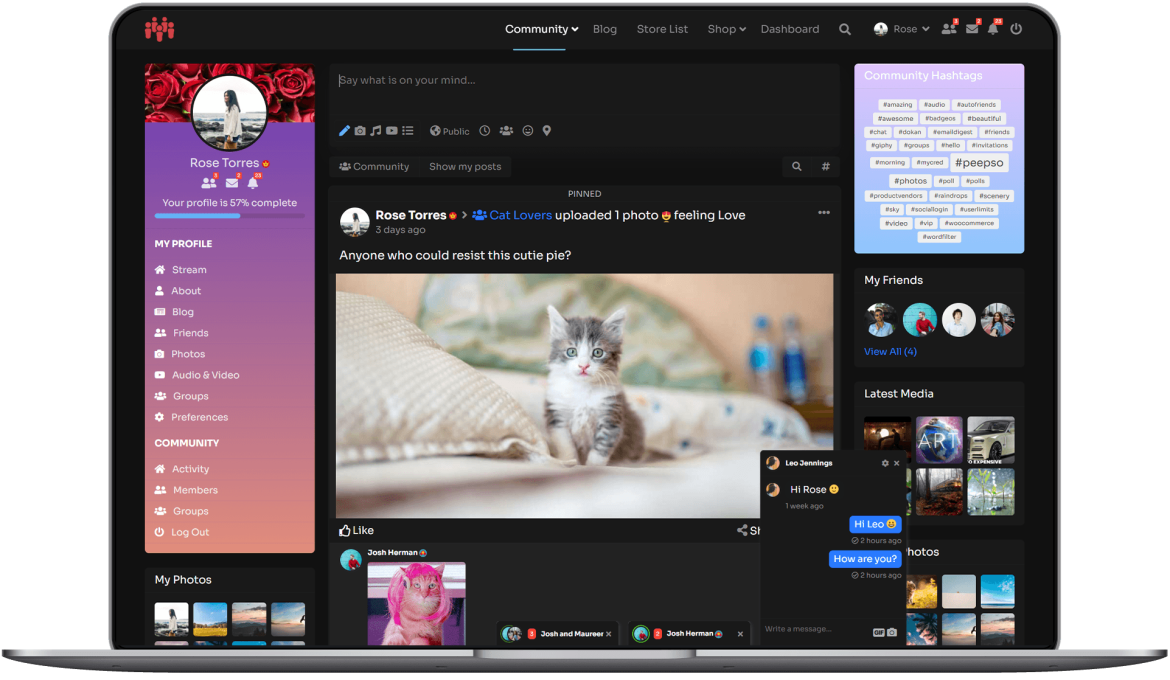Click the camera icon in post composer
This screenshot has height=680, width=1170.
pos(360,131)
